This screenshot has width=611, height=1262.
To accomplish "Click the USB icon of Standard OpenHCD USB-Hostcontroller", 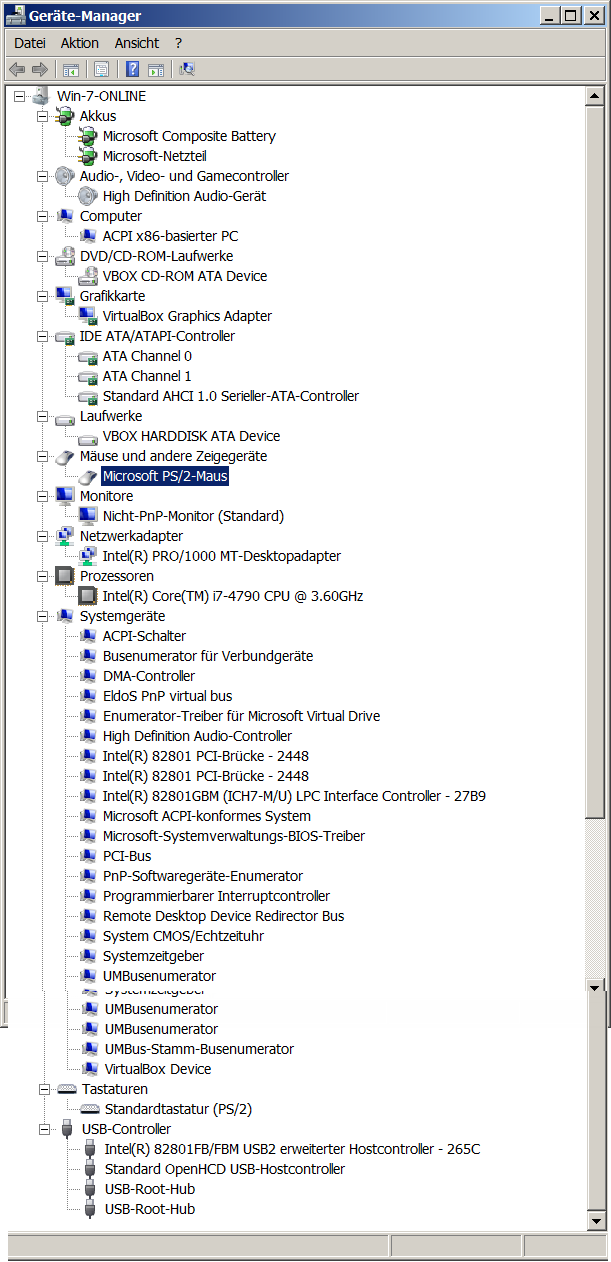I will coord(91,1169).
